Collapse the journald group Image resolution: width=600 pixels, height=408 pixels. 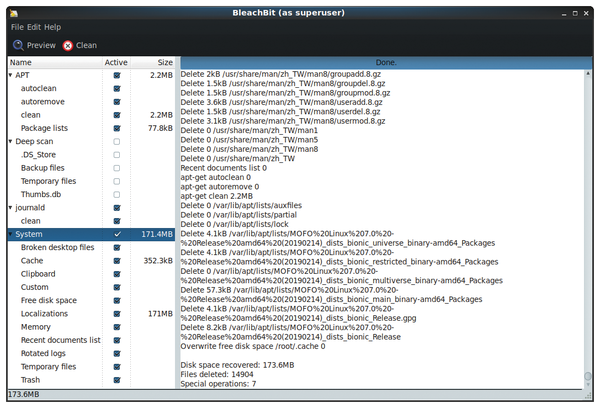click(x=11, y=207)
